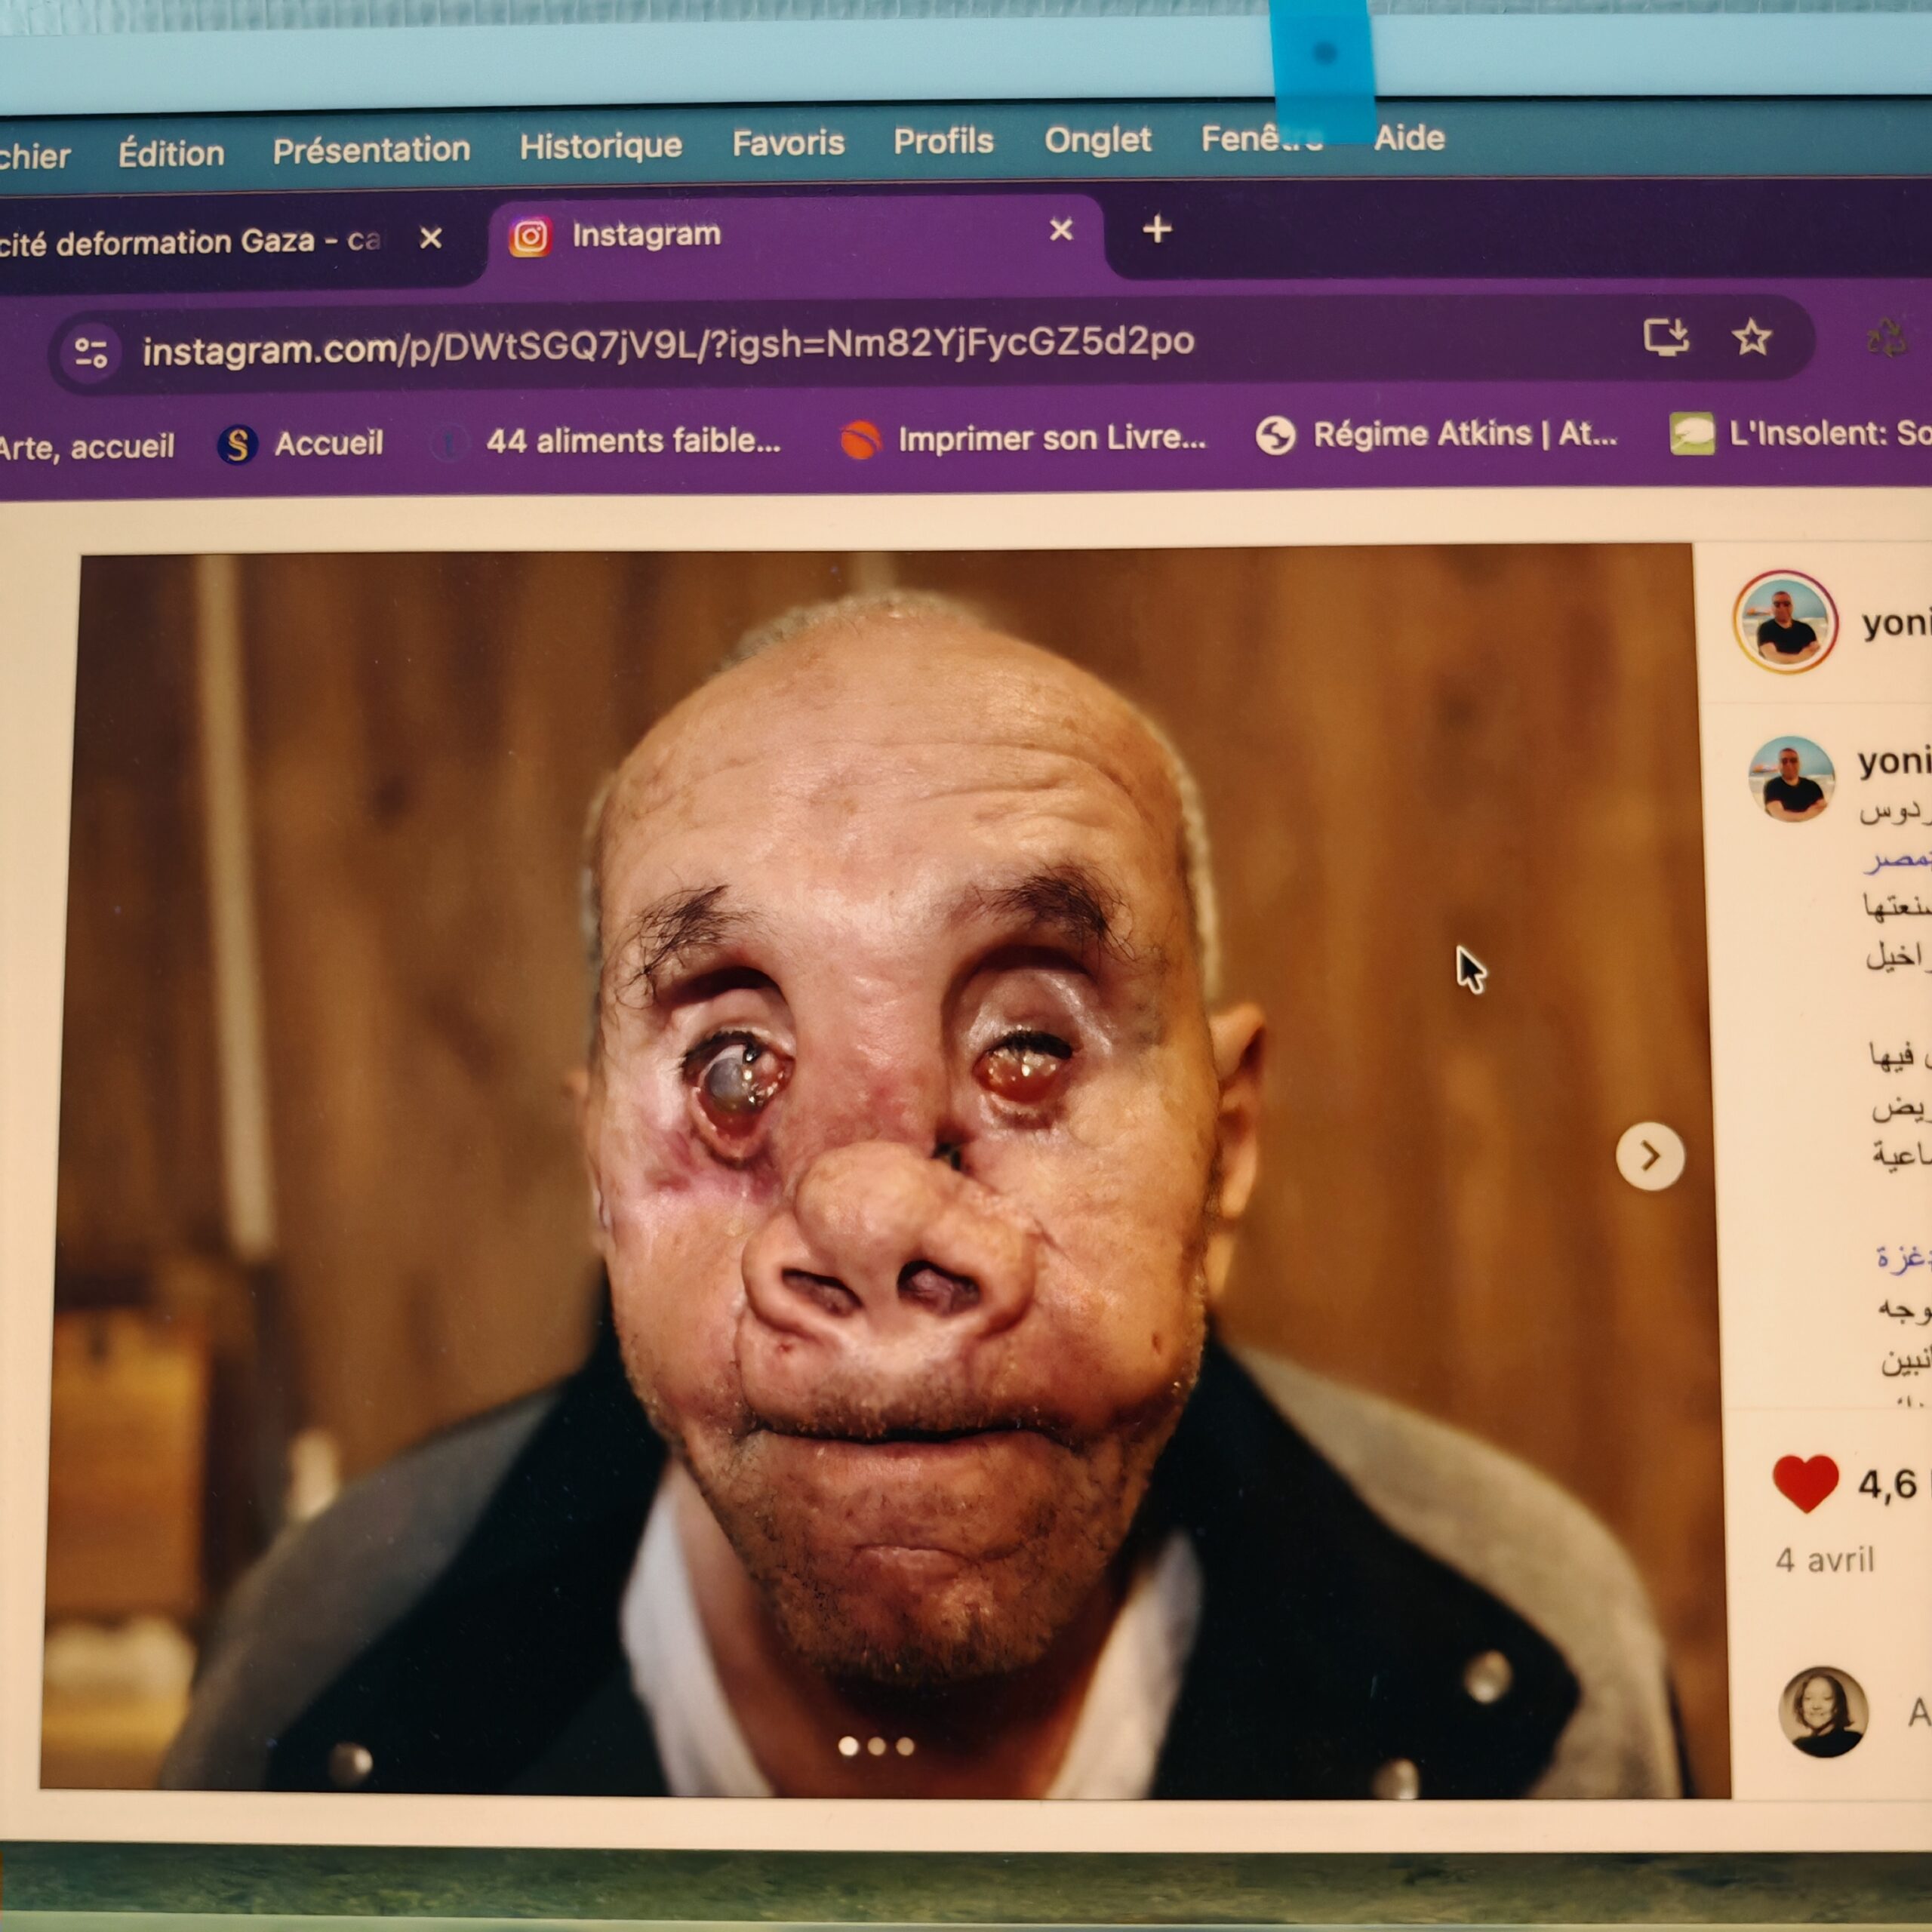Click the install app icon in address bar
Image resolution: width=1932 pixels, height=1932 pixels.
tap(1666, 337)
